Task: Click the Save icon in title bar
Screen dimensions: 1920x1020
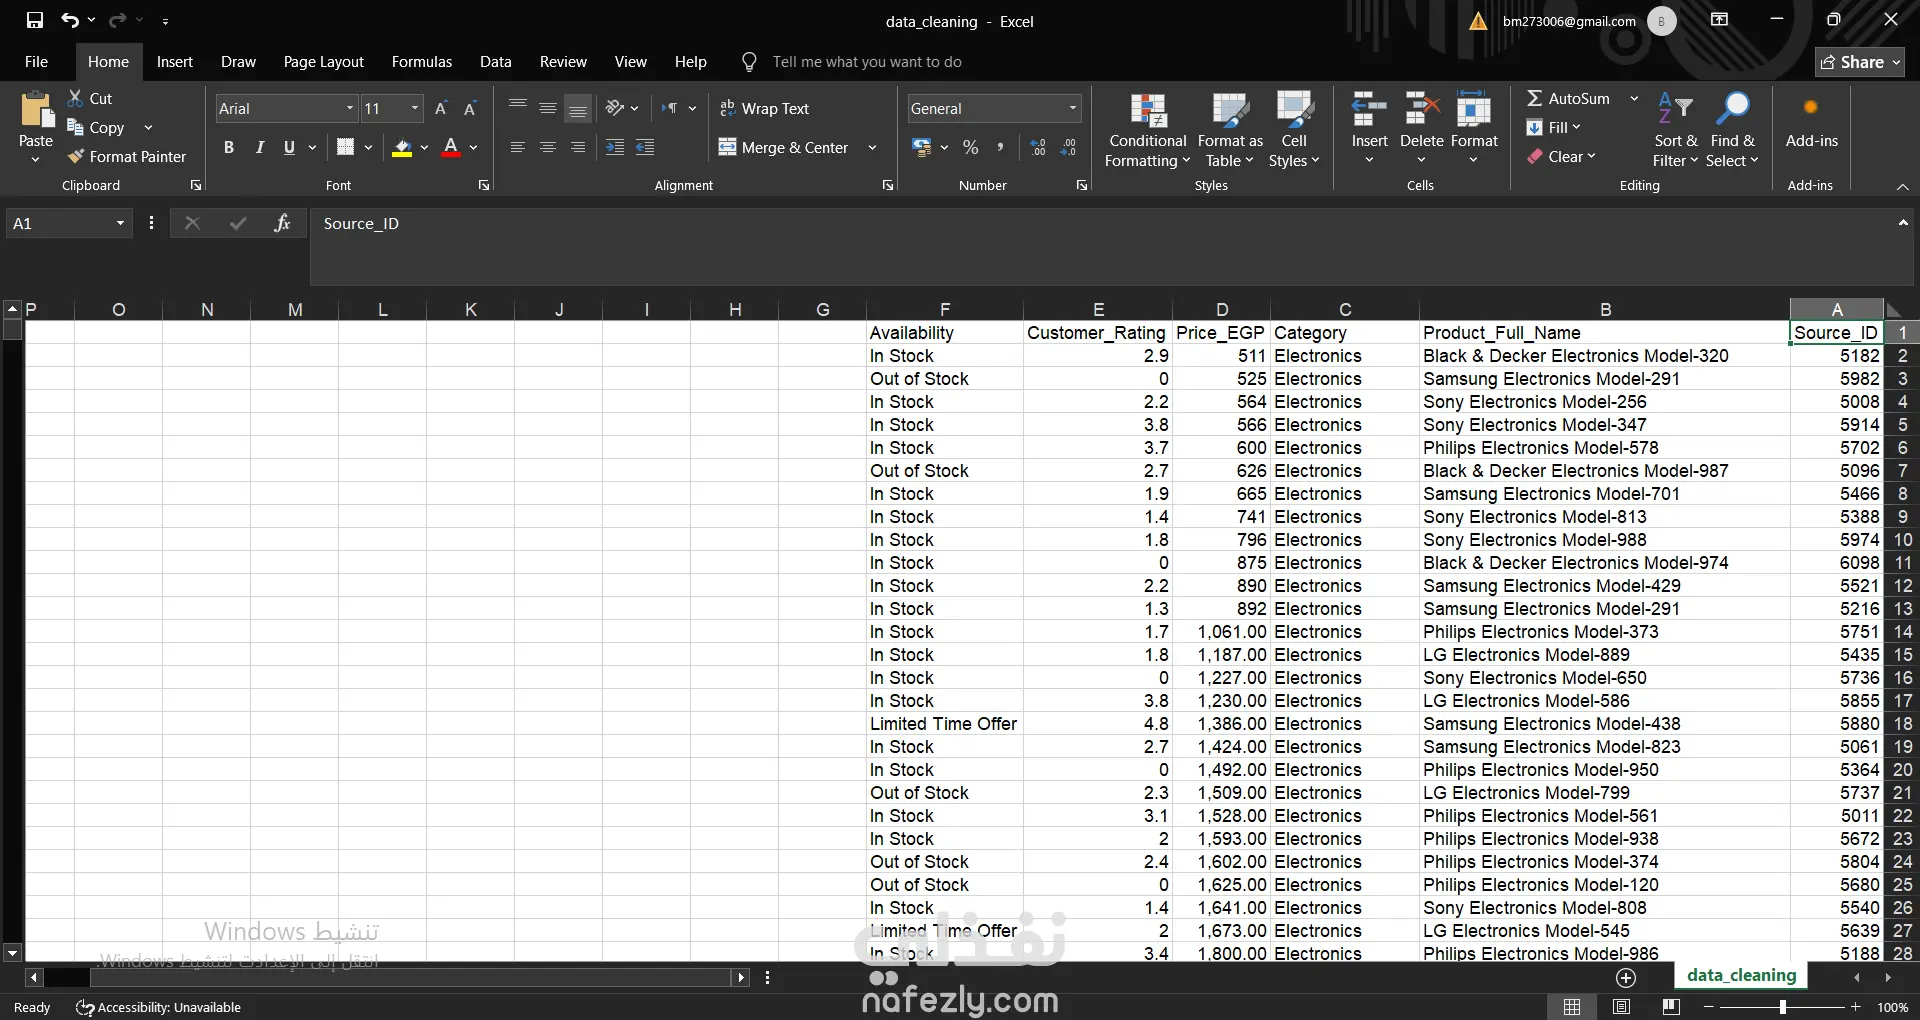Action: click(x=35, y=20)
